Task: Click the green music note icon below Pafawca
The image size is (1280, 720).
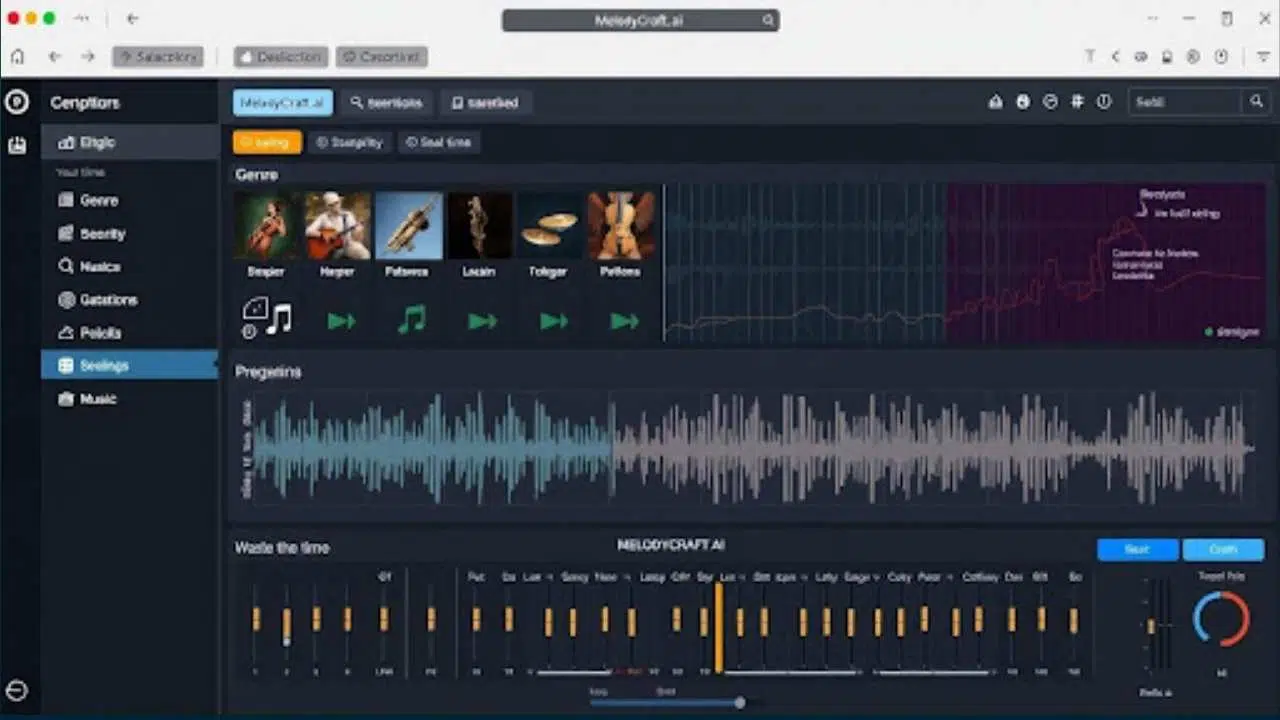Action: 411,320
